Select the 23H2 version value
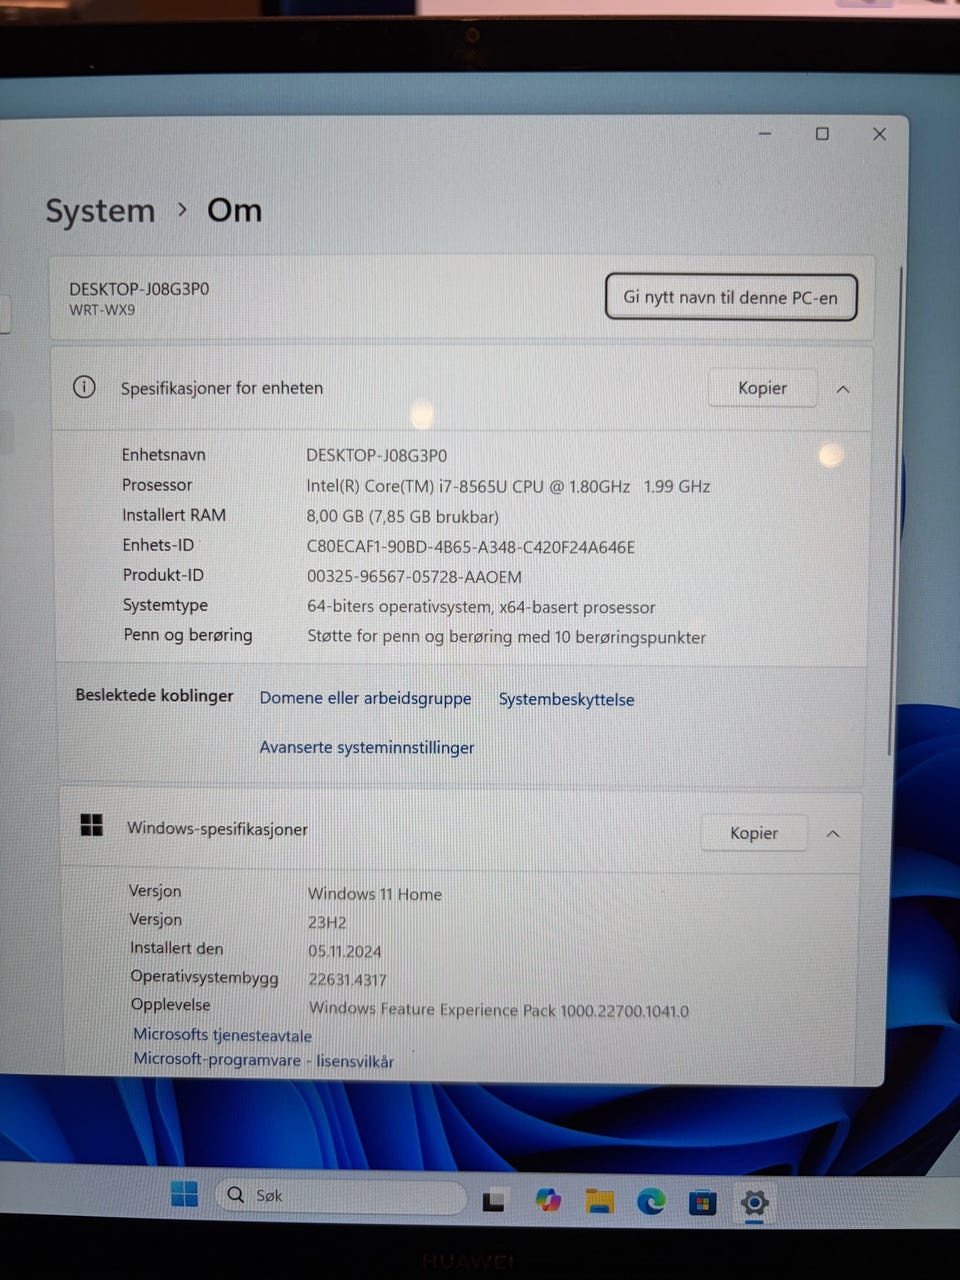Viewport: 960px width, 1280px height. pyautogui.click(x=327, y=922)
